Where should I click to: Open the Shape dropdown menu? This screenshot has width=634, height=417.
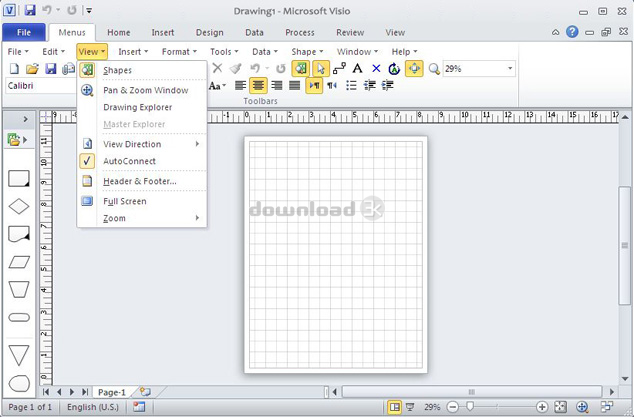click(307, 52)
